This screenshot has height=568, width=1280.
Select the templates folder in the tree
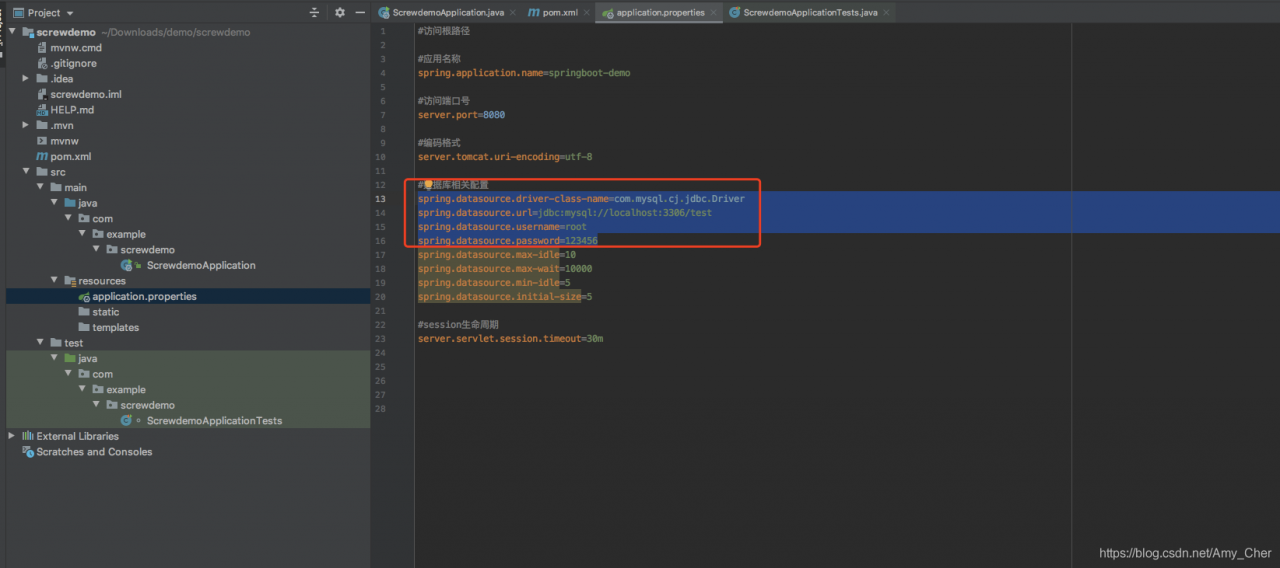[115, 328]
